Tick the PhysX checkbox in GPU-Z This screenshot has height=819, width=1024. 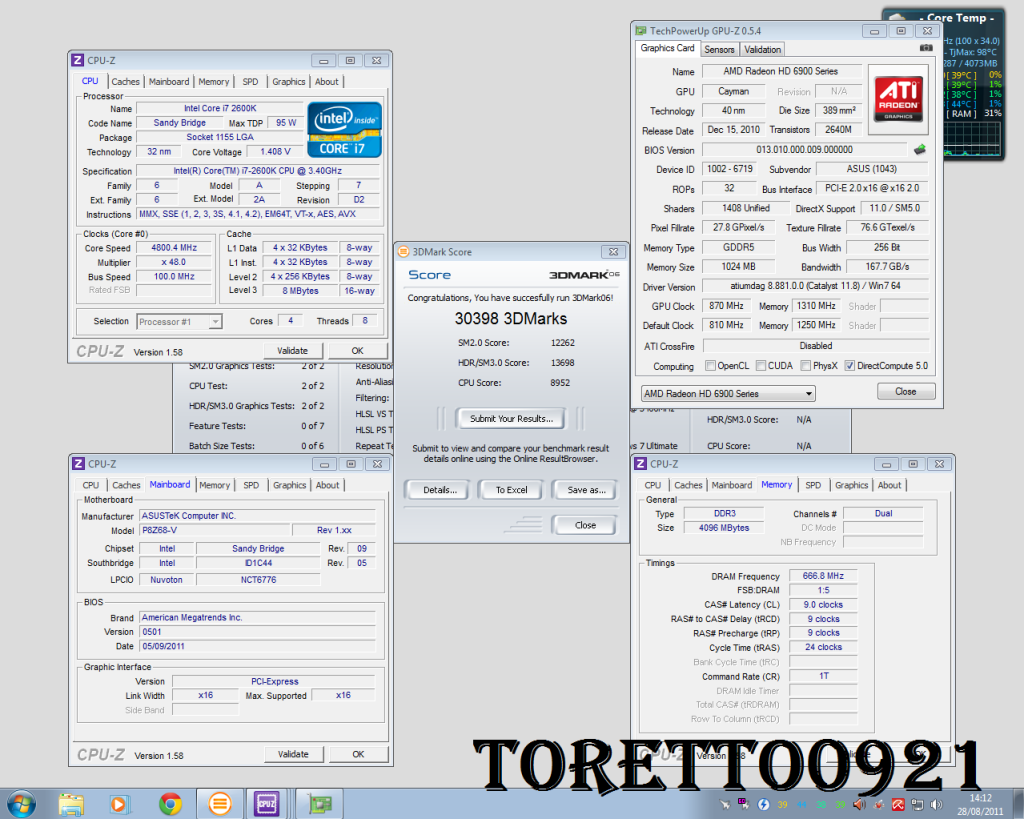click(x=805, y=366)
